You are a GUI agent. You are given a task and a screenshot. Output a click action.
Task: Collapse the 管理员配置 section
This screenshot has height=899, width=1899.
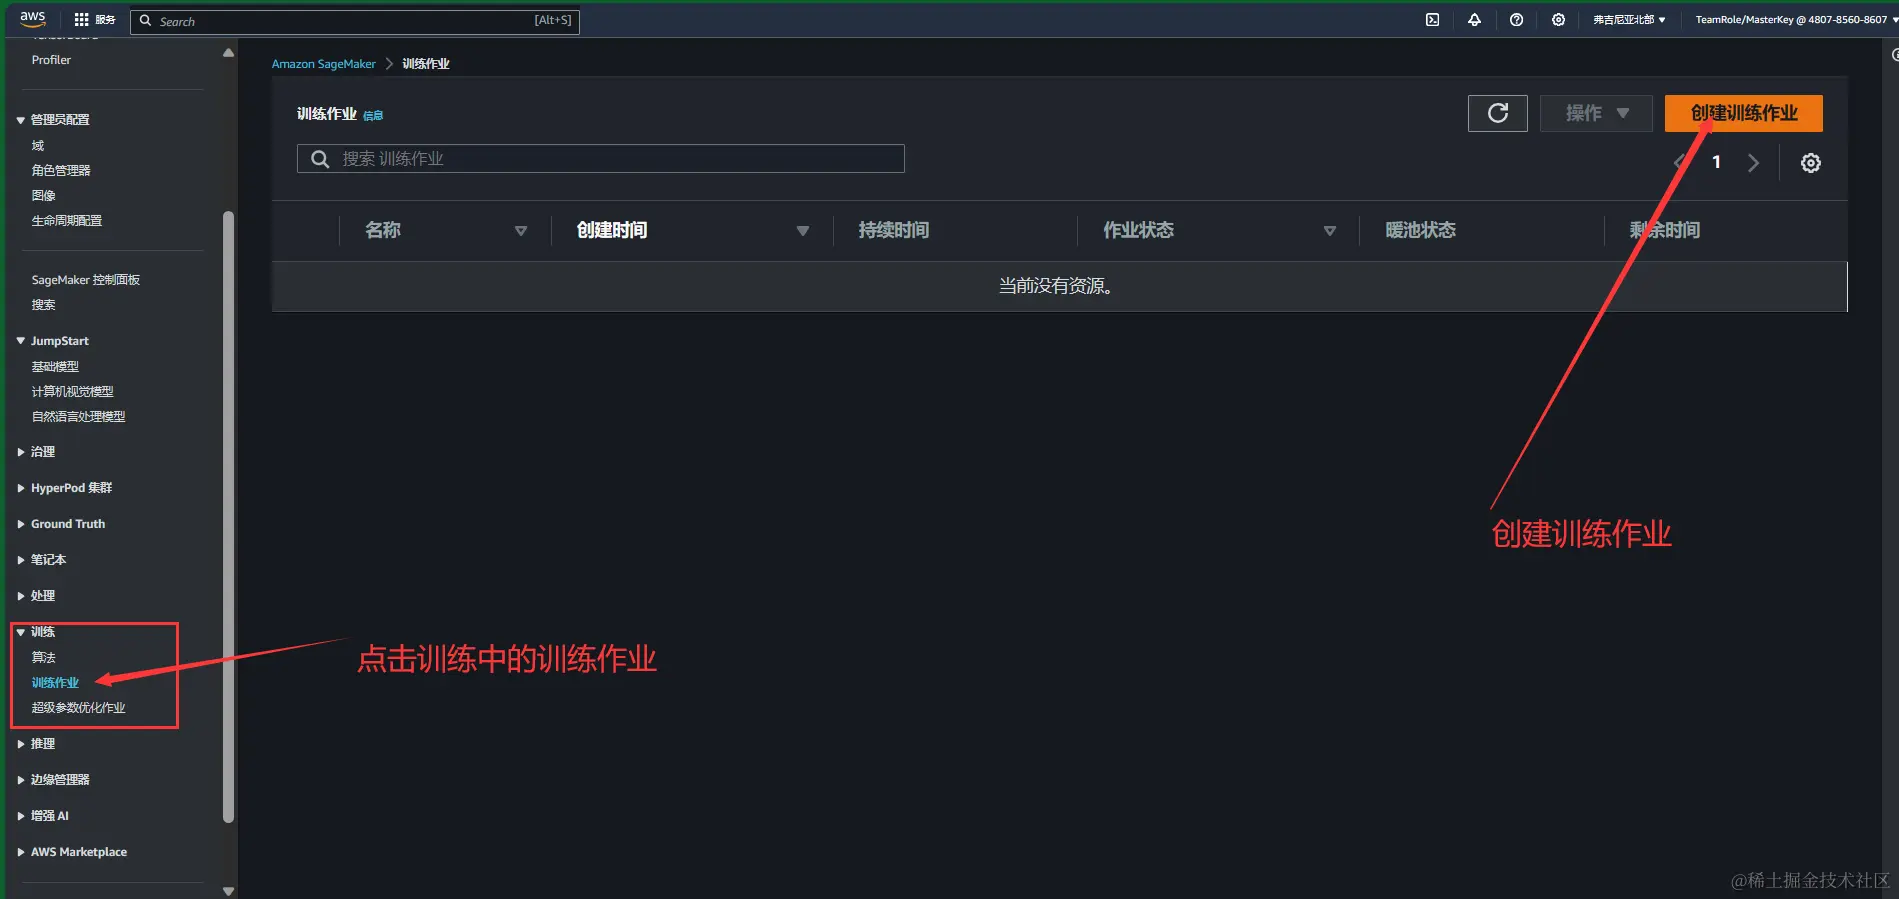pyautogui.click(x=20, y=120)
